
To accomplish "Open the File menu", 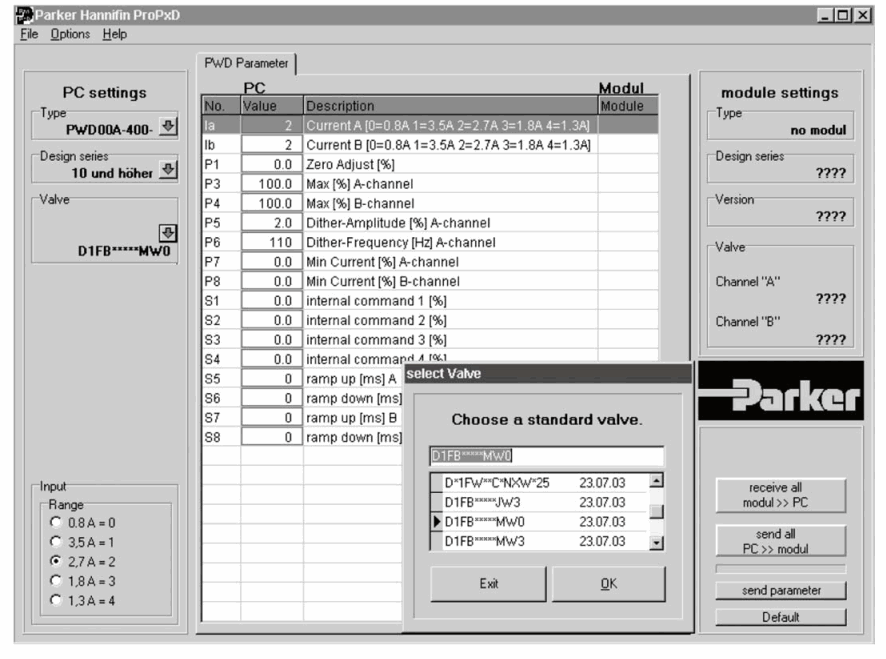I will pos(29,34).
